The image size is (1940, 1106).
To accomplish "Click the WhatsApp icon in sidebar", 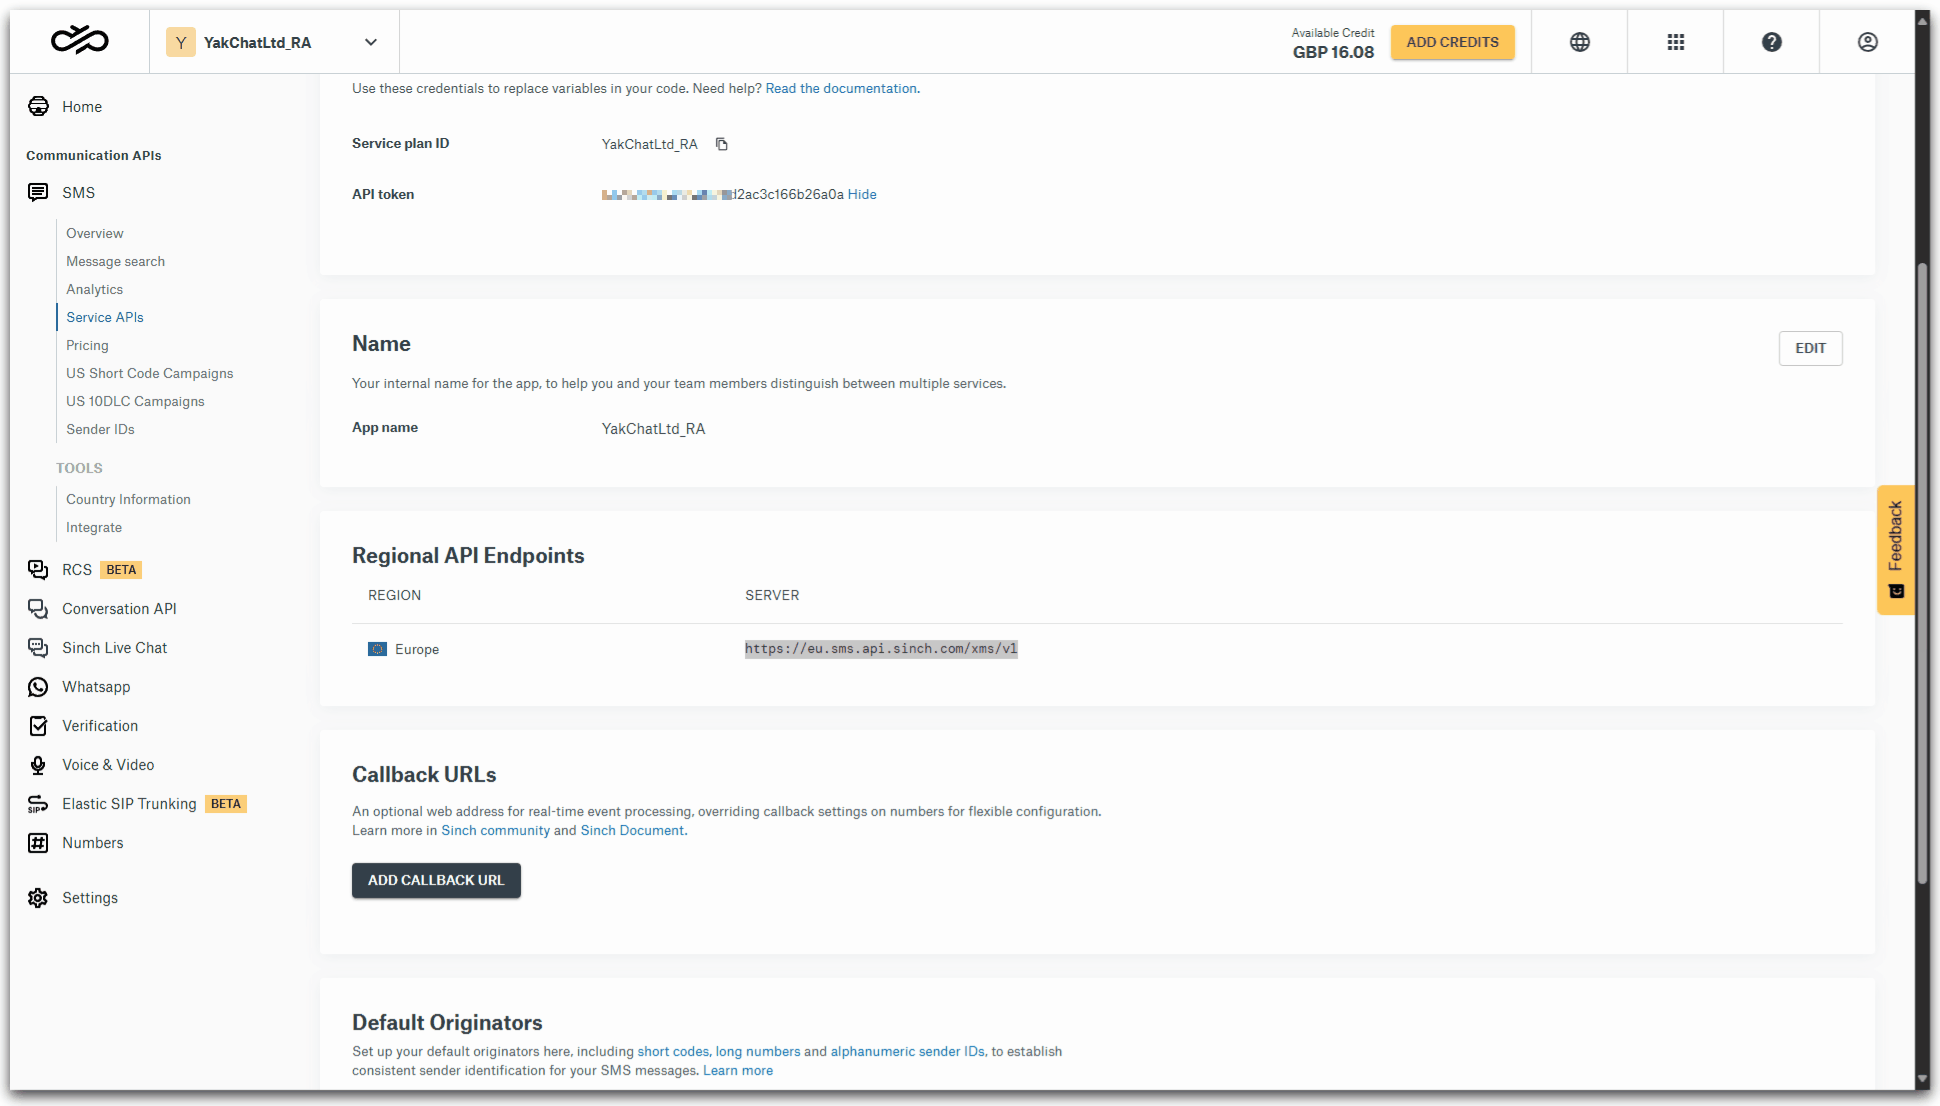I will (39, 686).
